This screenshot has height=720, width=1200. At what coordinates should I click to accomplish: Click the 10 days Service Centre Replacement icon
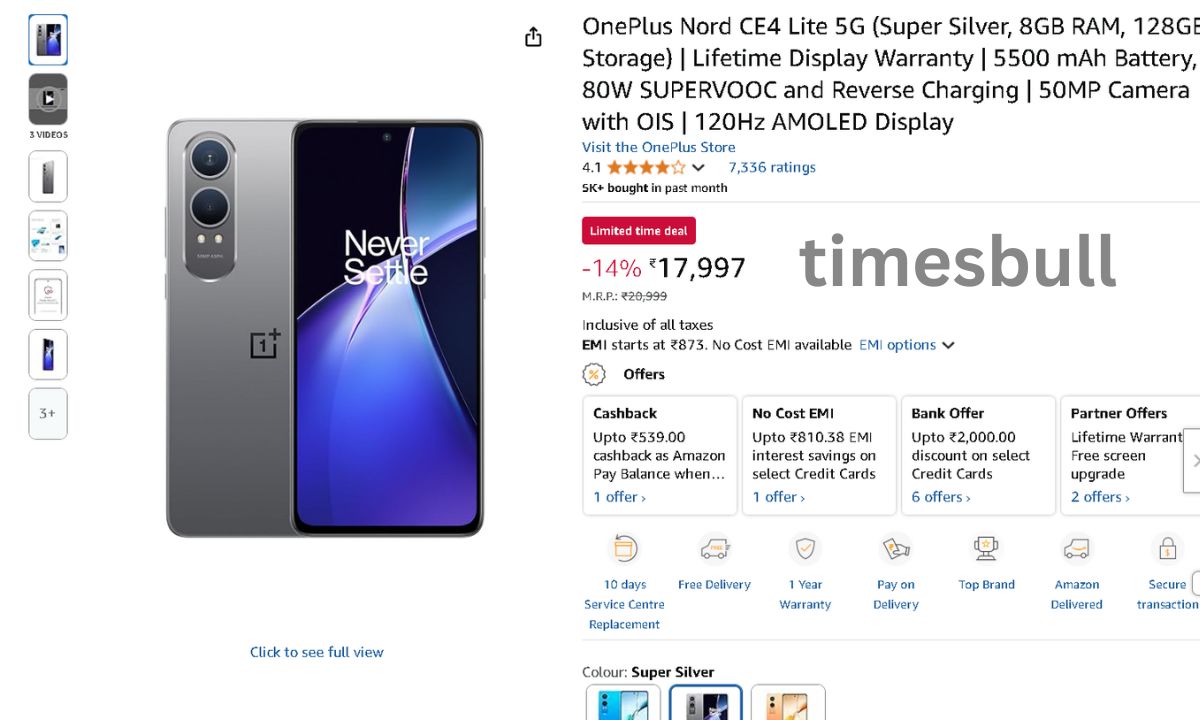(625, 549)
